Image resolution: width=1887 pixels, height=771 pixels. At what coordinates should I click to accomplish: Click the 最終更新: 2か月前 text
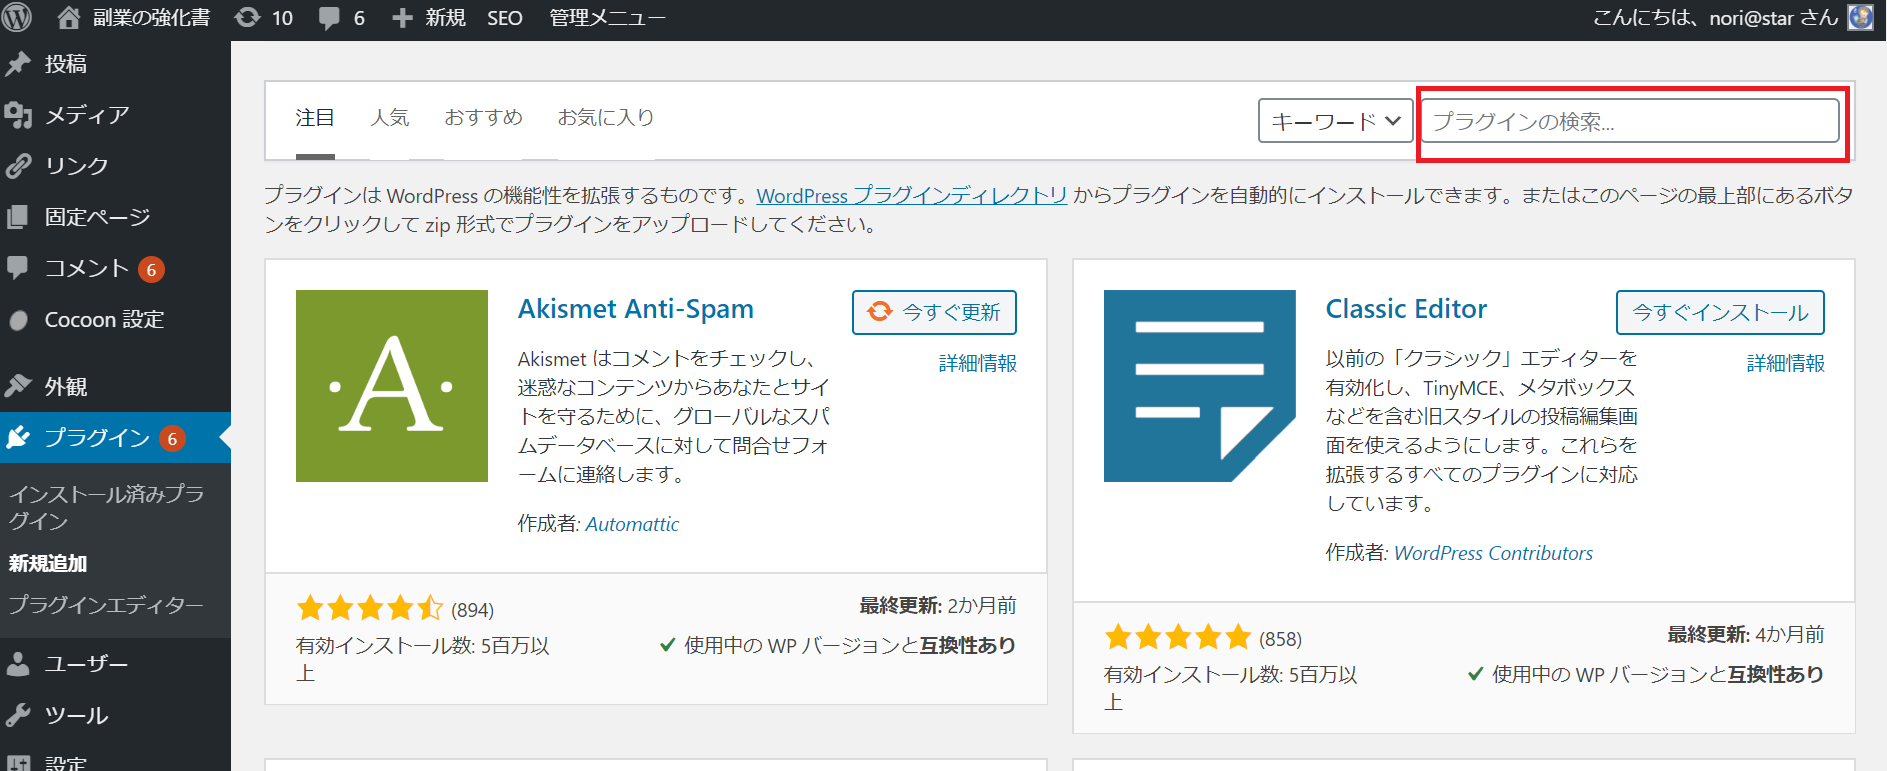click(x=938, y=605)
